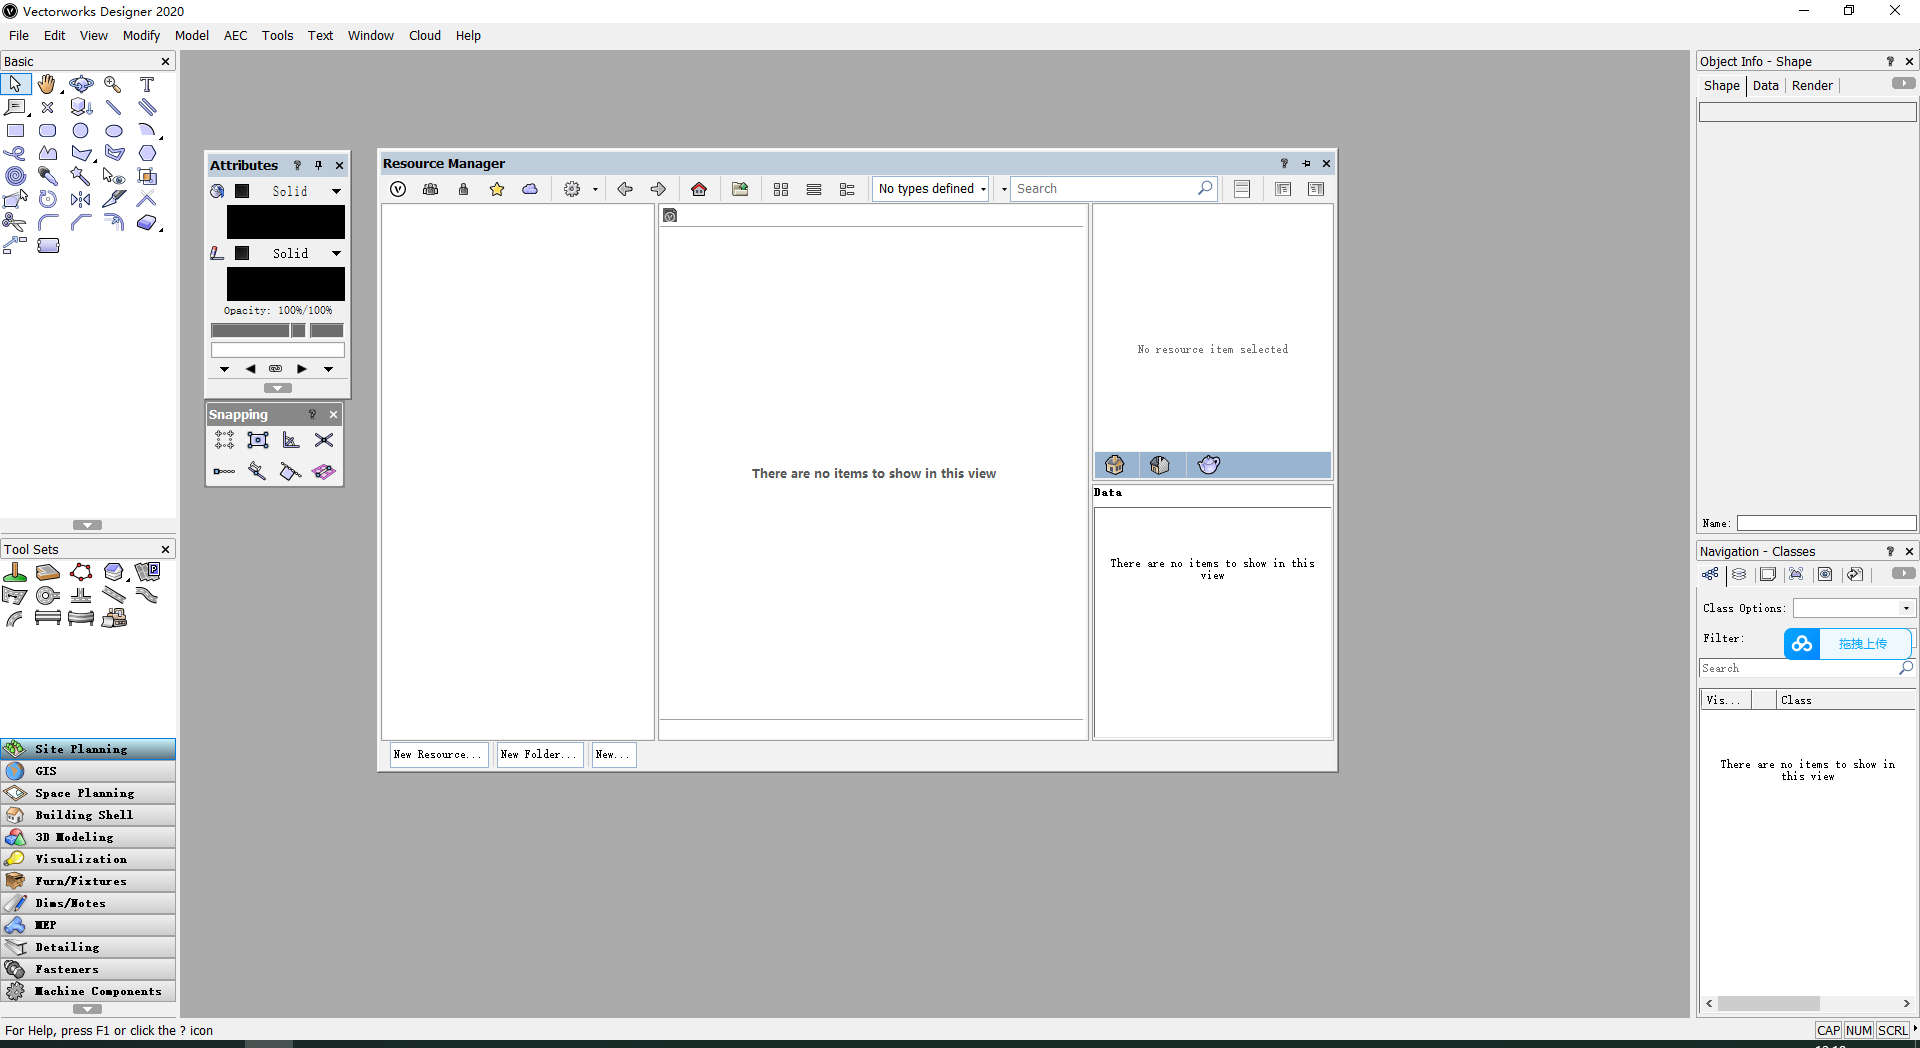The width and height of the screenshot is (1920, 1048).
Task: Select the Zoom magnifier tool
Action: coord(113,85)
